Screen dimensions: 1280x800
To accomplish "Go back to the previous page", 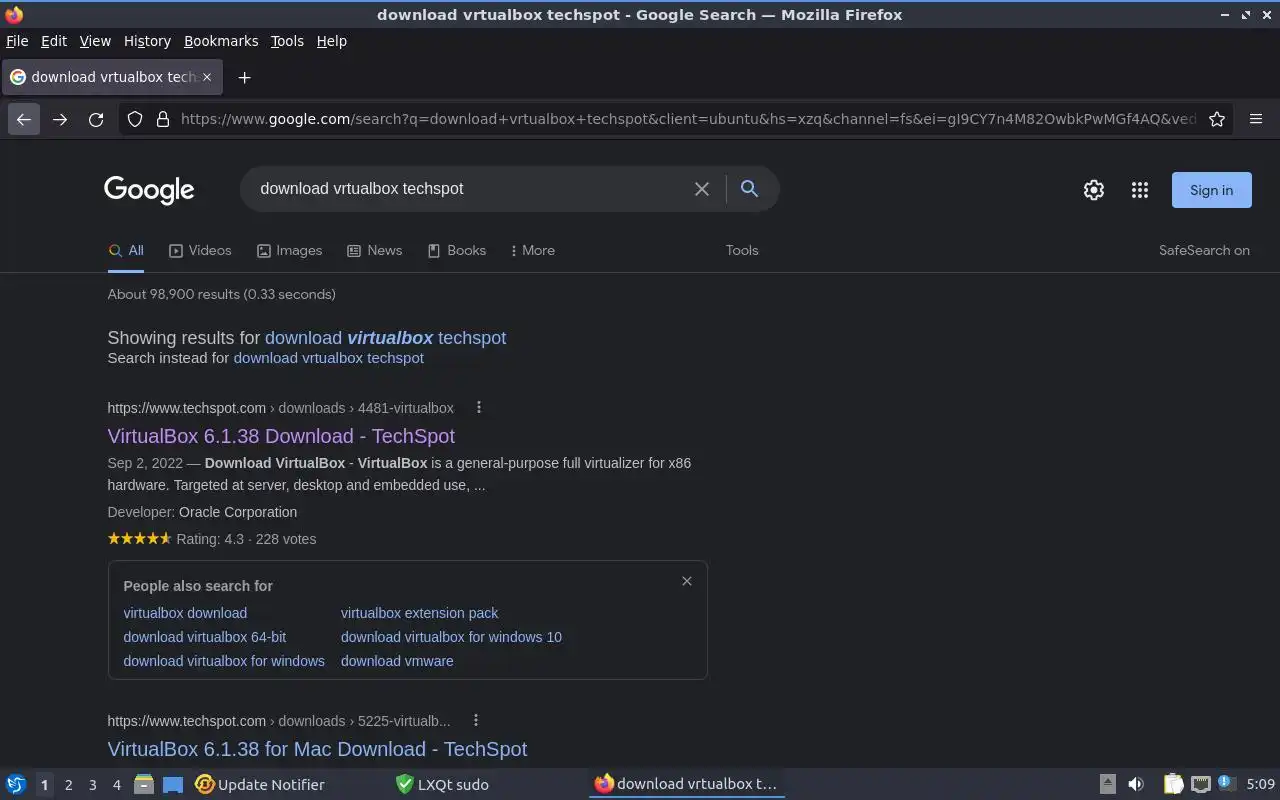I will coord(24,119).
